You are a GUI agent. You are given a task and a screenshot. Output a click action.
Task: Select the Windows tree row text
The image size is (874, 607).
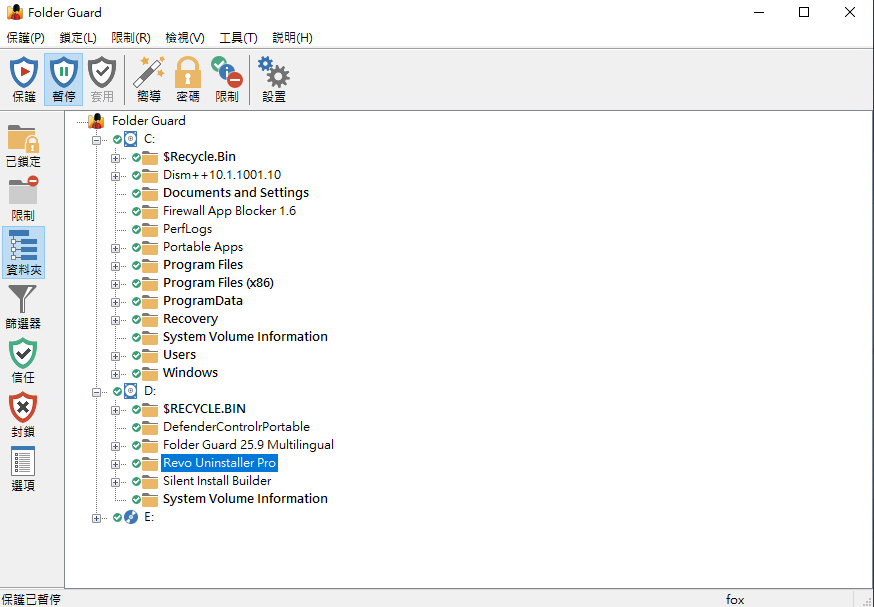(190, 372)
